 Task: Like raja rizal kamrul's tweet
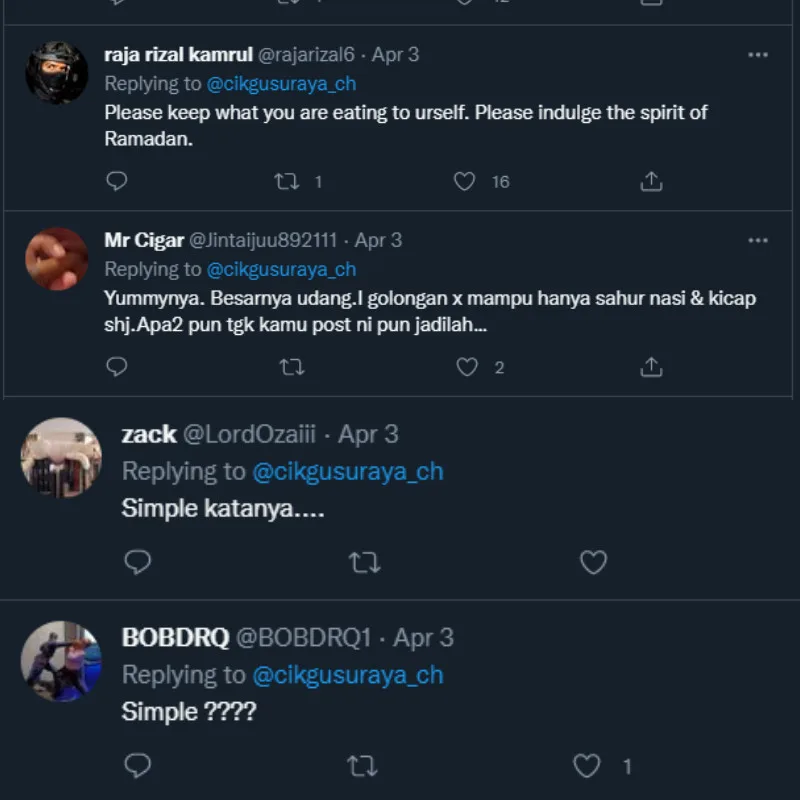click(x=464, y=181)
